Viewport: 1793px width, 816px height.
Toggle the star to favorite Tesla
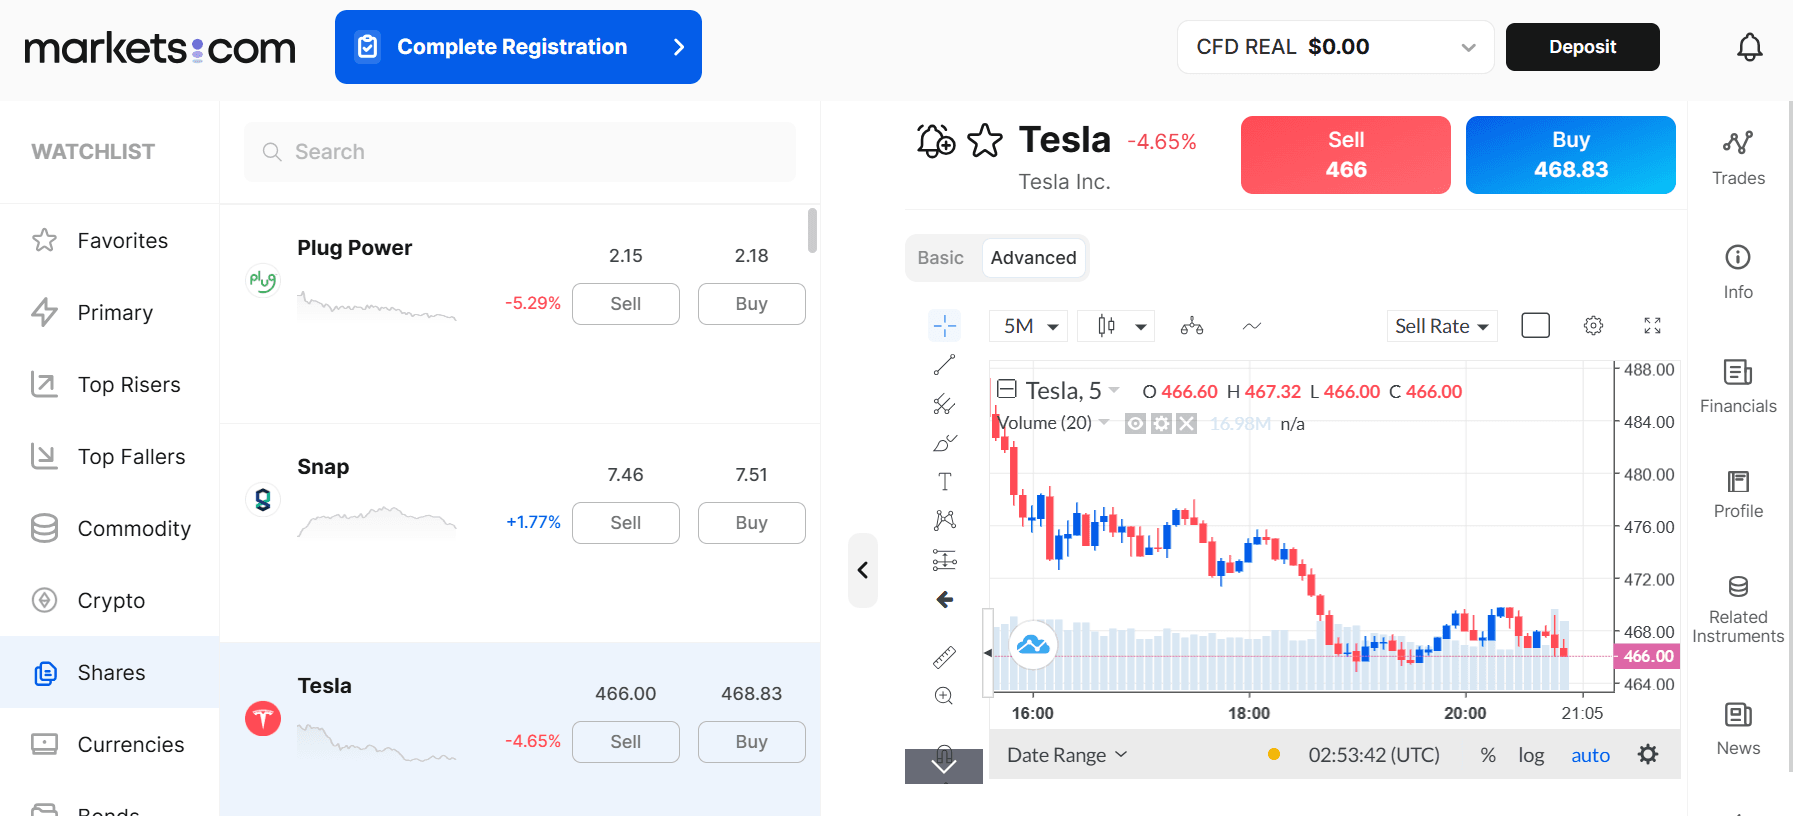coord(985,141)
